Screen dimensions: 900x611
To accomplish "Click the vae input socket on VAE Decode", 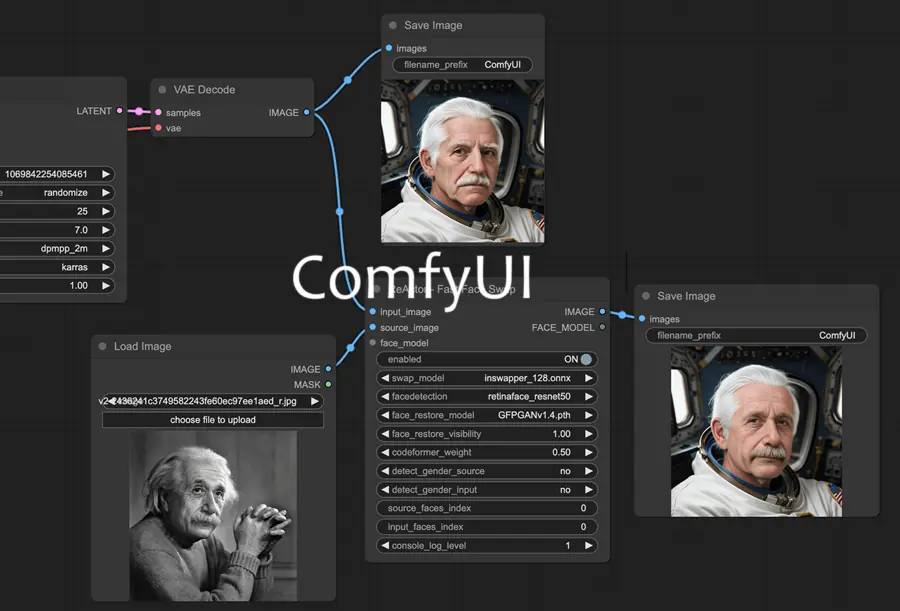I will point(160,128).
